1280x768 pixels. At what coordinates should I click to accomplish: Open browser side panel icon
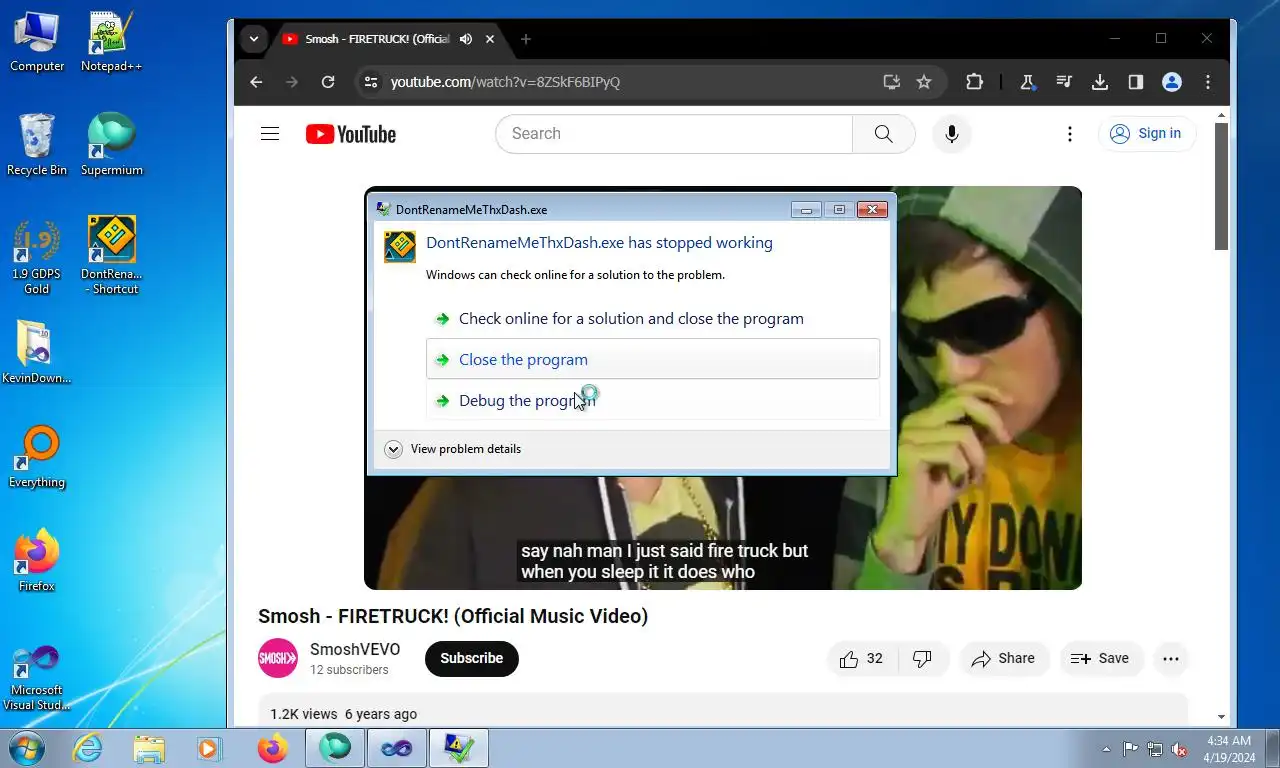tap(1136, 82)
